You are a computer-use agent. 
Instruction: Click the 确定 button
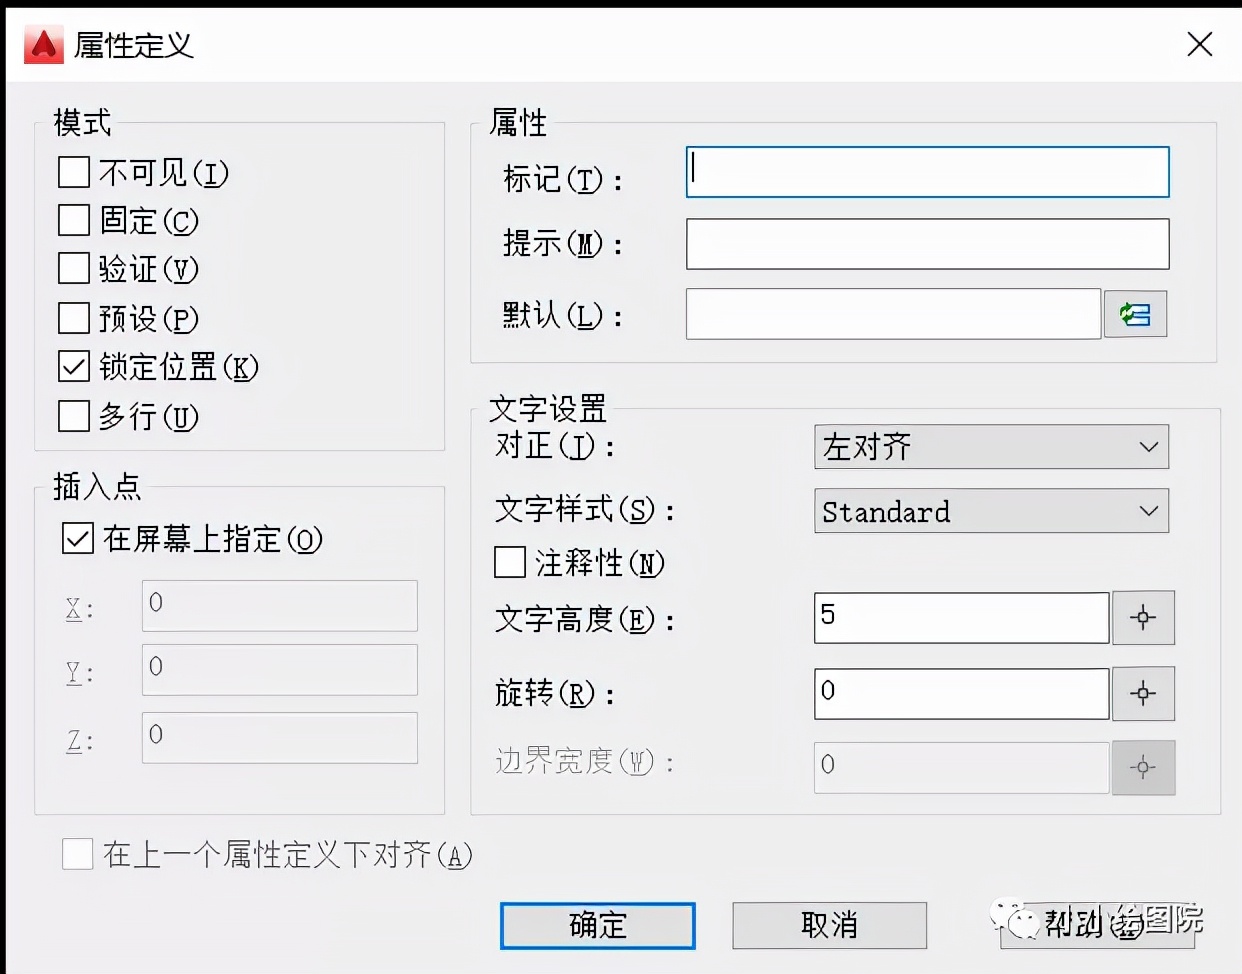click(598, 926)
